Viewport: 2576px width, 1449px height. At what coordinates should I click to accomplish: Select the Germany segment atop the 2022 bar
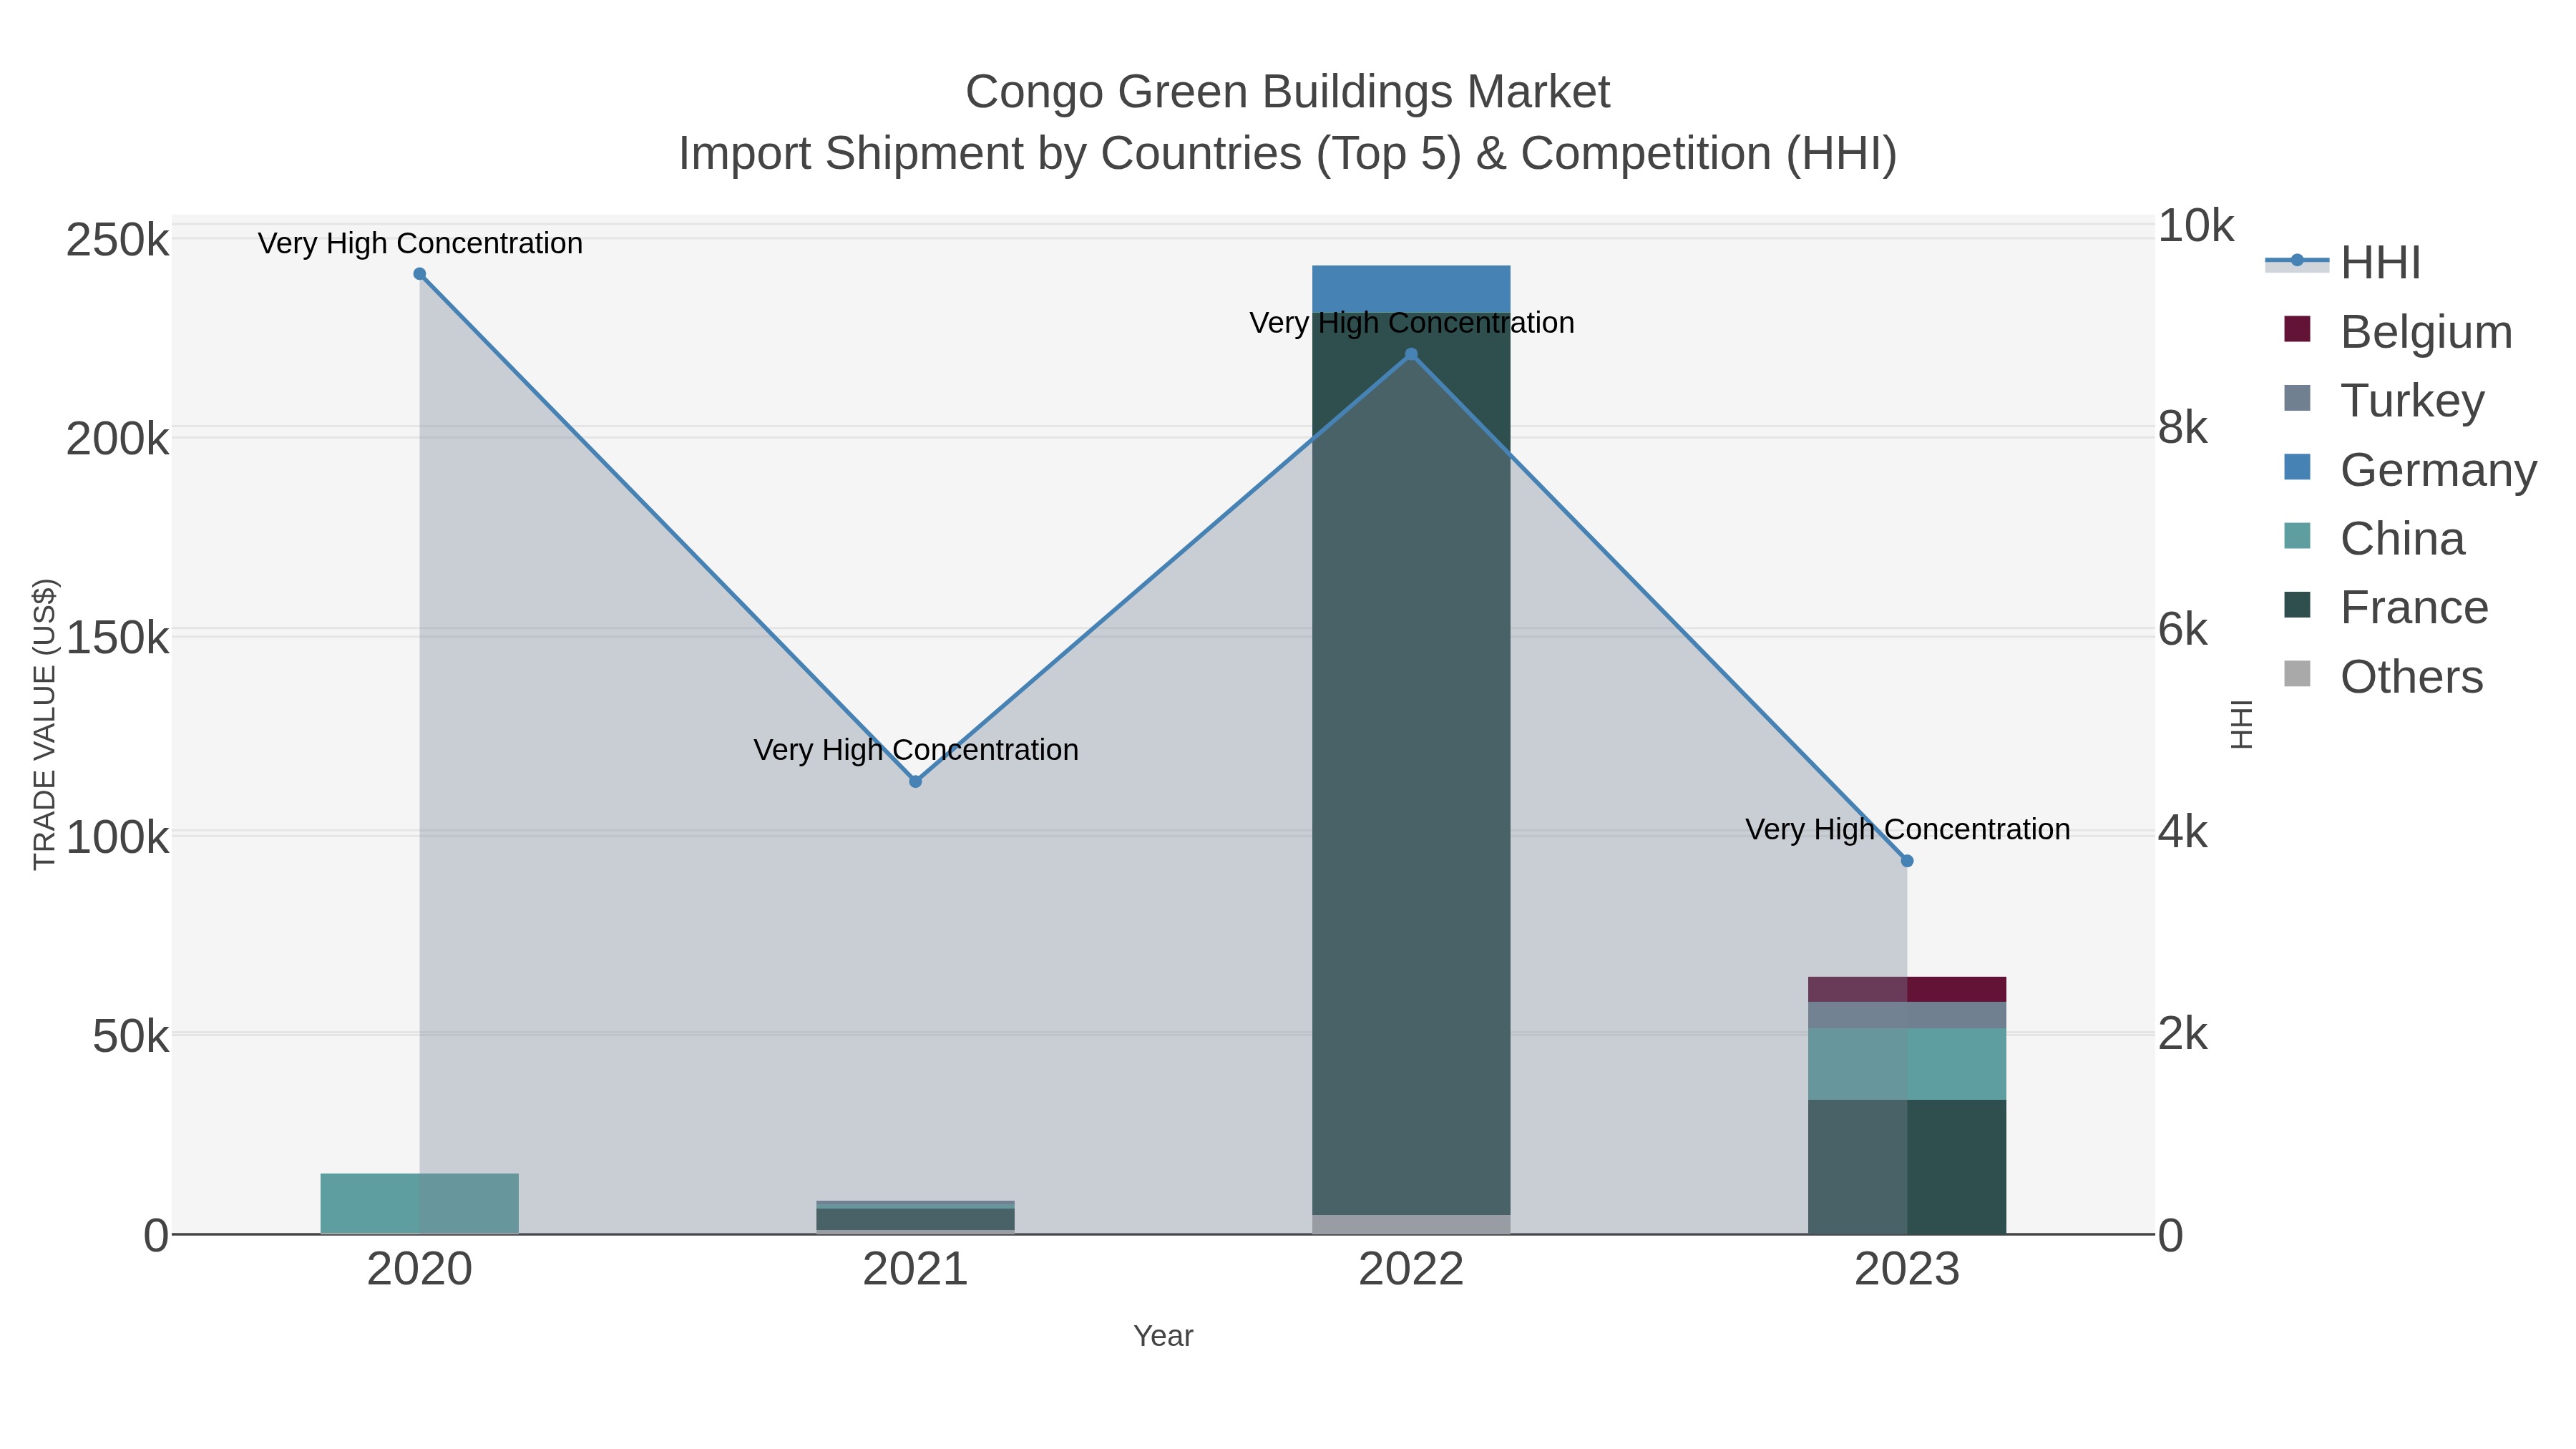pyautogui.click(x=1411, y=289)
